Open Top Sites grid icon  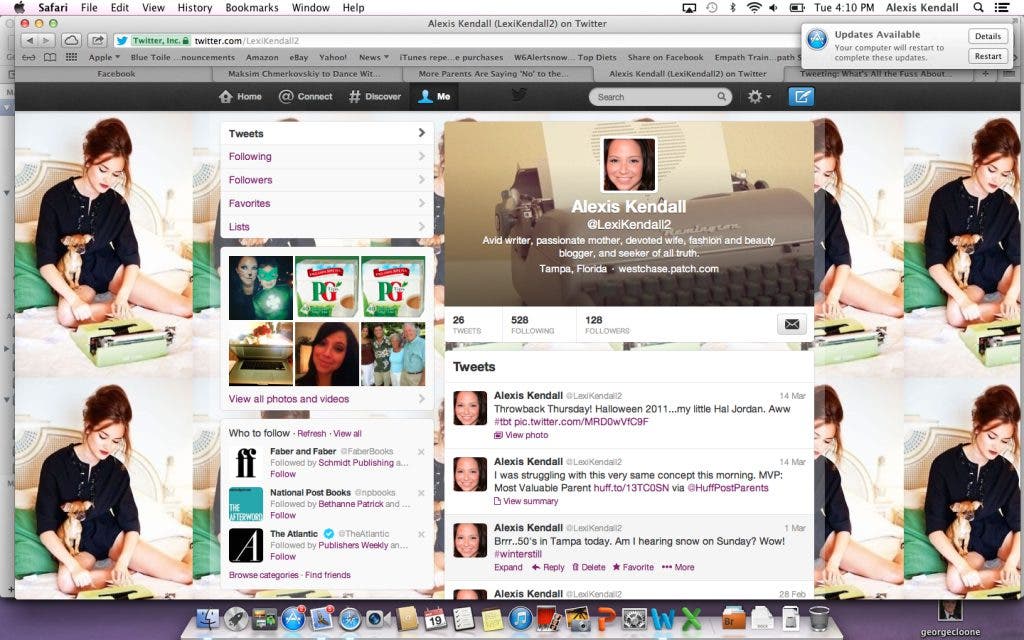(x=71, y=57)
